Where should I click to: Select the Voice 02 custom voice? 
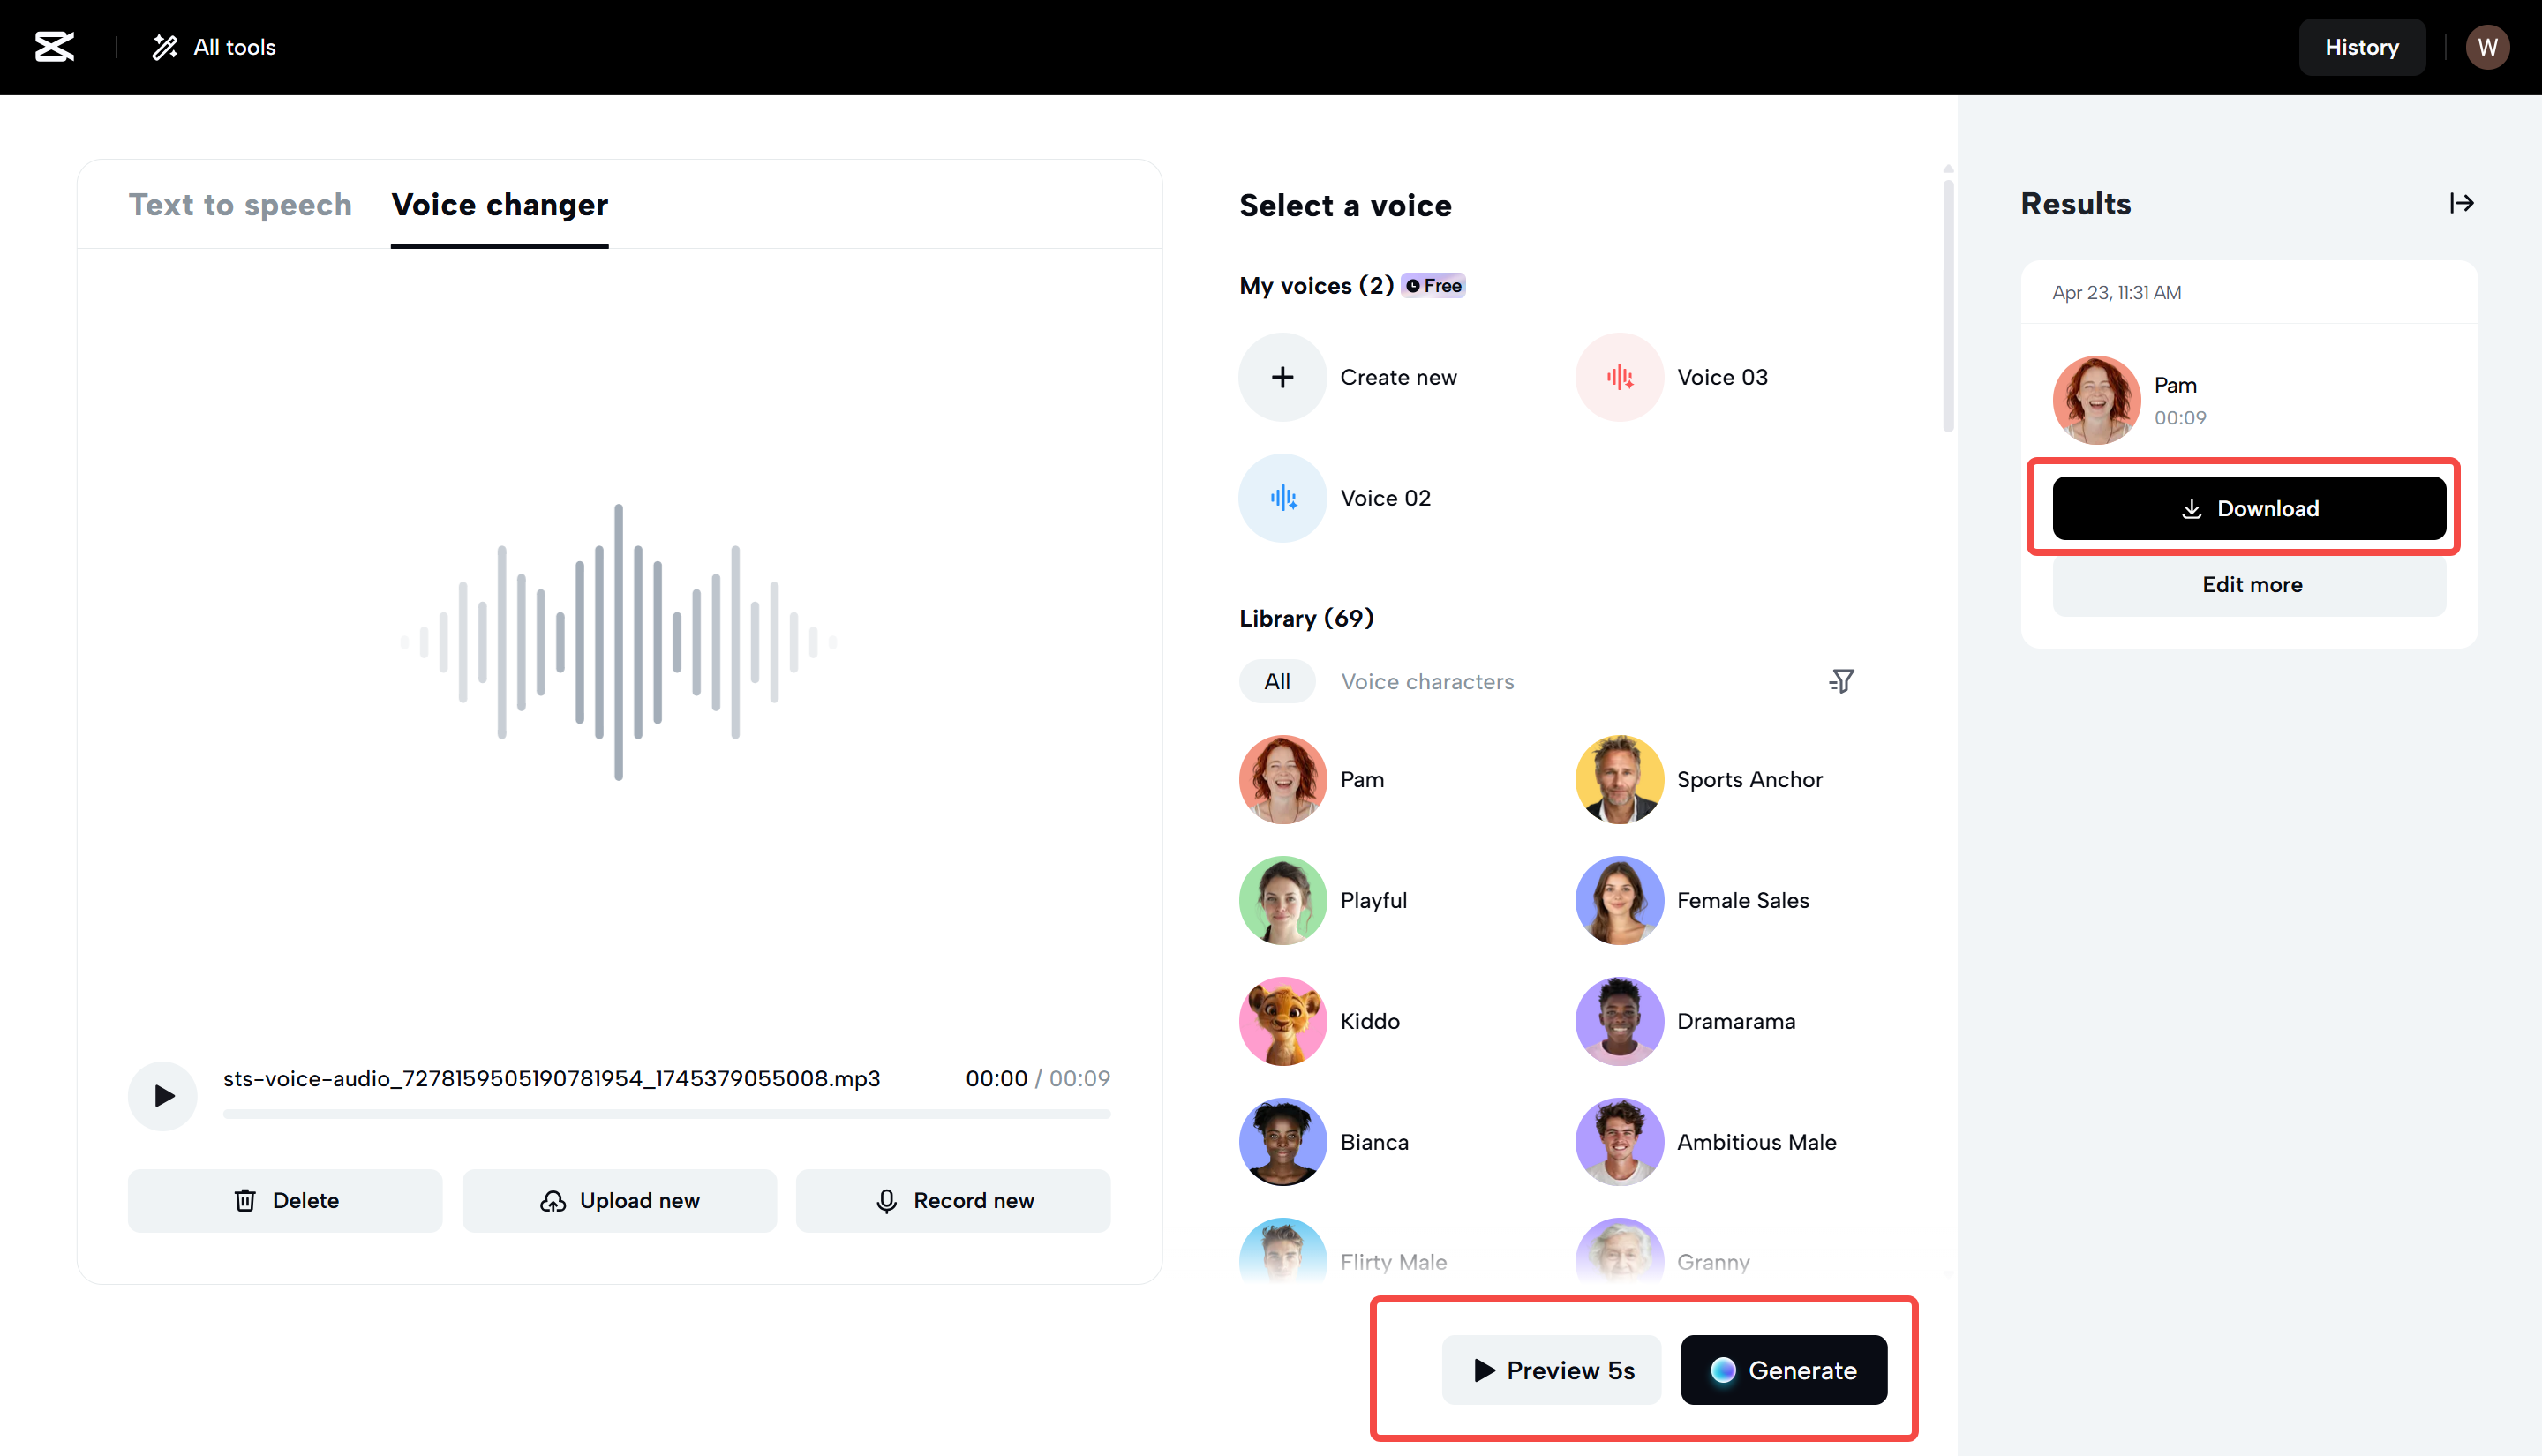coord(1282,498)
